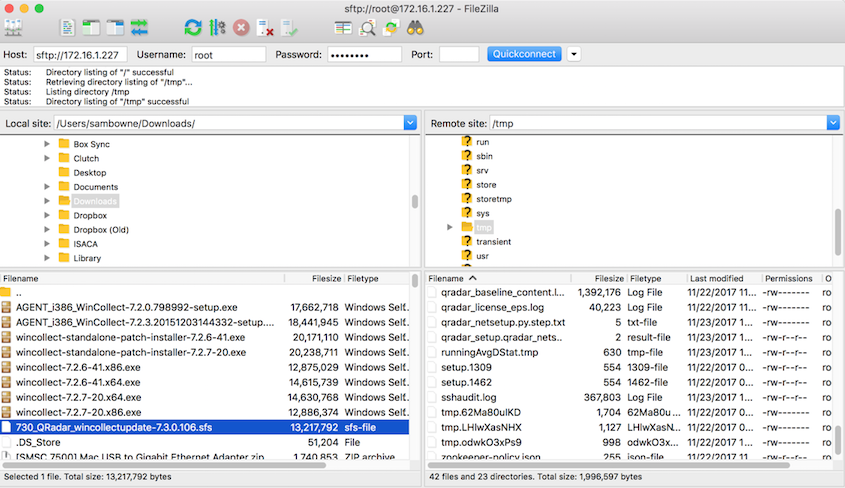Select wincollect-7.2.6-41.x86.exe in local list

205,367
